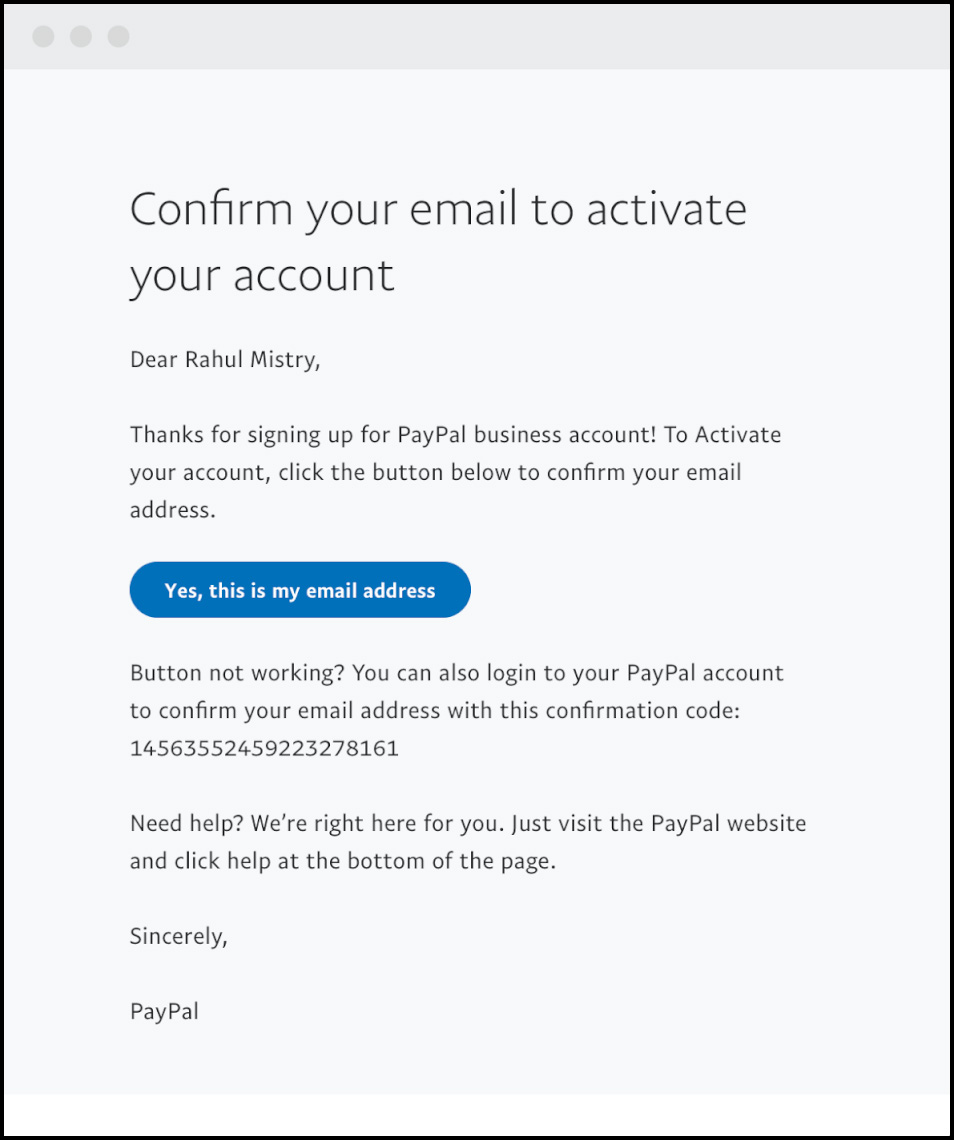The height and width of the screenshot is (1140, 954).
Task: Click the rightmost gray window dot
Action: (119, 36)
